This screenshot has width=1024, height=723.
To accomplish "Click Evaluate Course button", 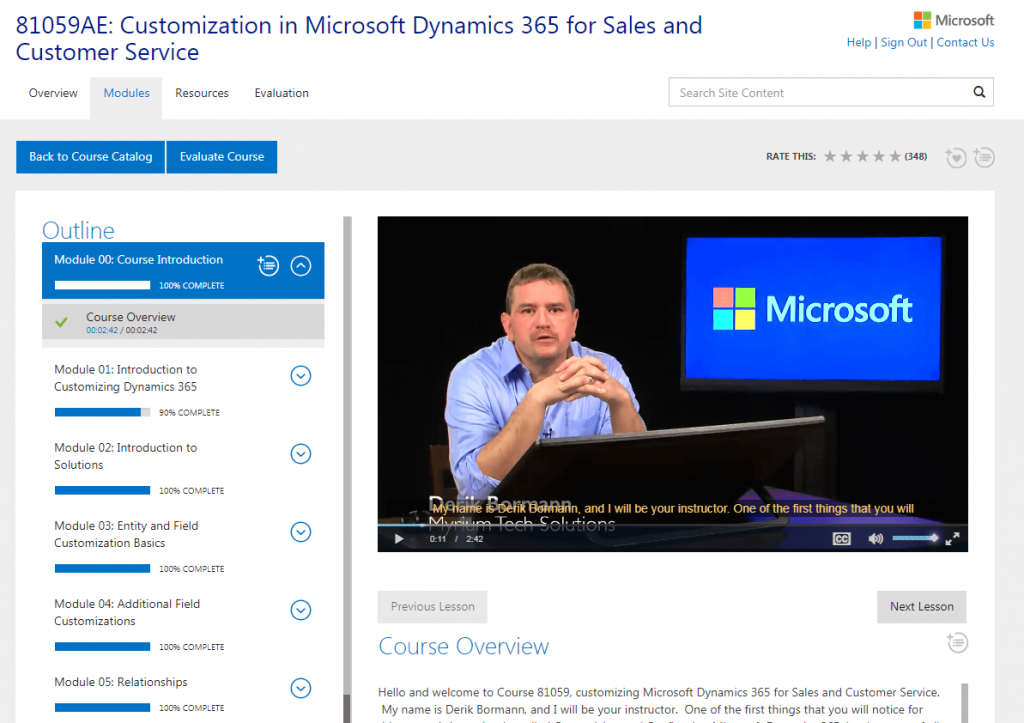I will [221, 157].
